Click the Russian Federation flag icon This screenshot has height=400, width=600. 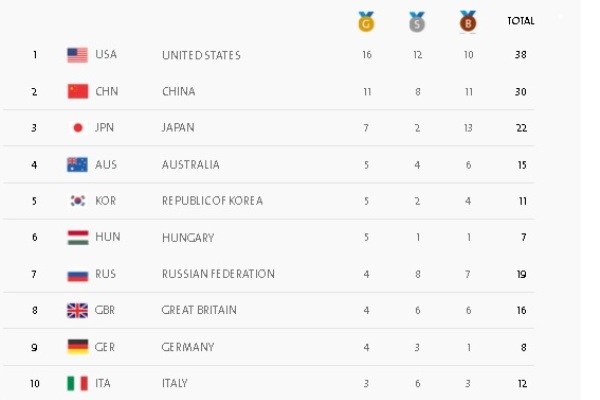tap(78, 274)
